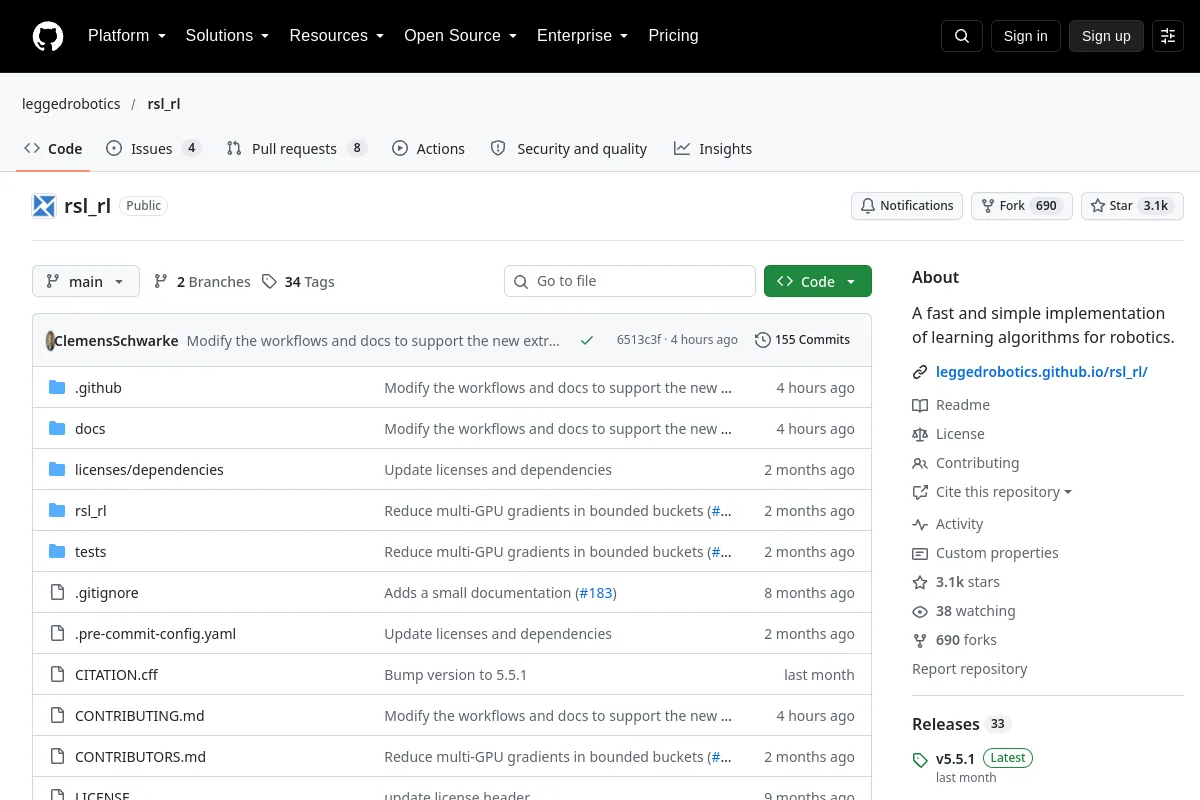Open appearance settings icon beside Sign up
The height and width of the screenshot is (800, 1200).
click(1168, 36)
